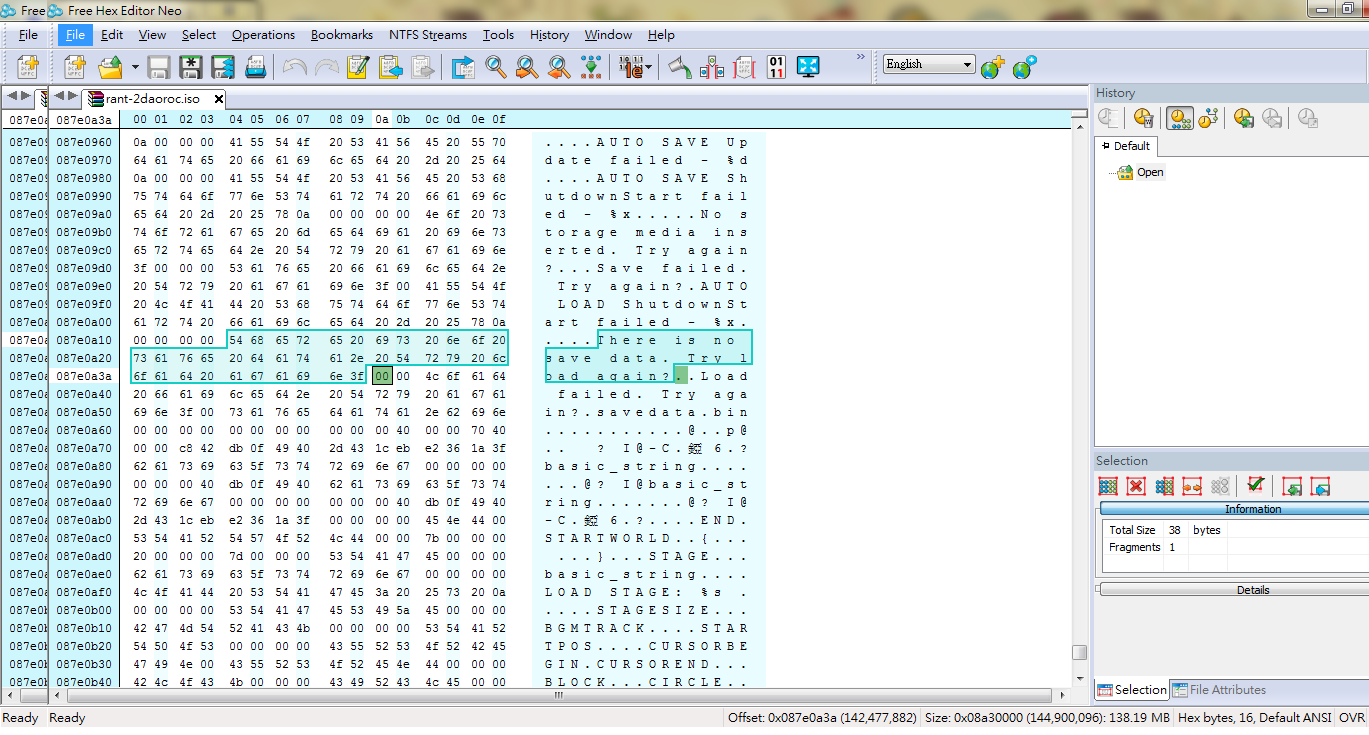The height and width of the screenshot is (735, 1369).
Task: Click the save history icon with green arrow
Action: (1244, 118)
